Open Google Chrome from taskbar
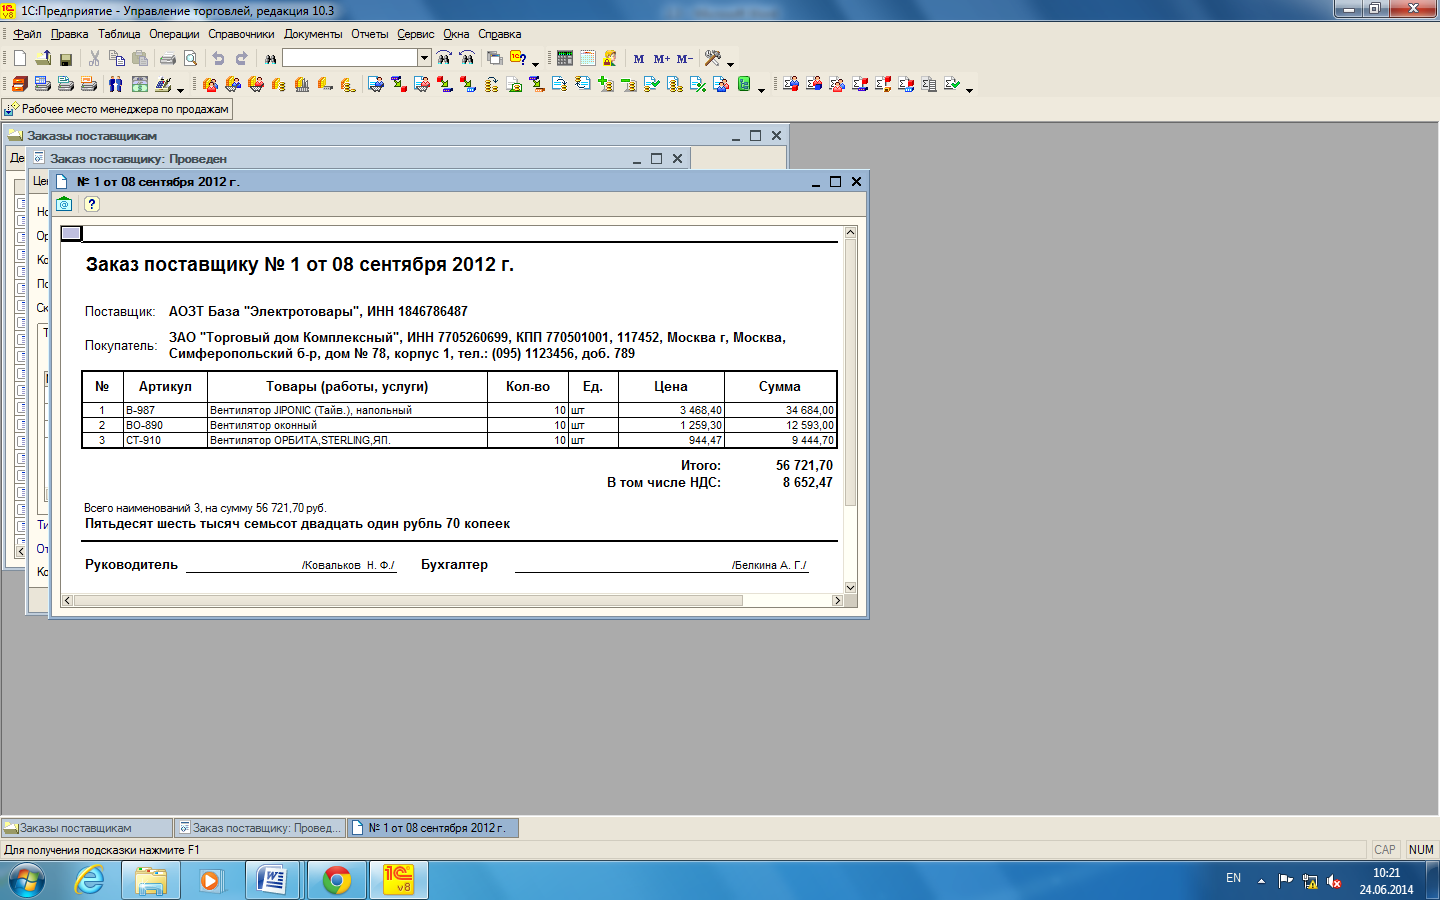Viewport: 1440px width, 900px height. (337, 880)
